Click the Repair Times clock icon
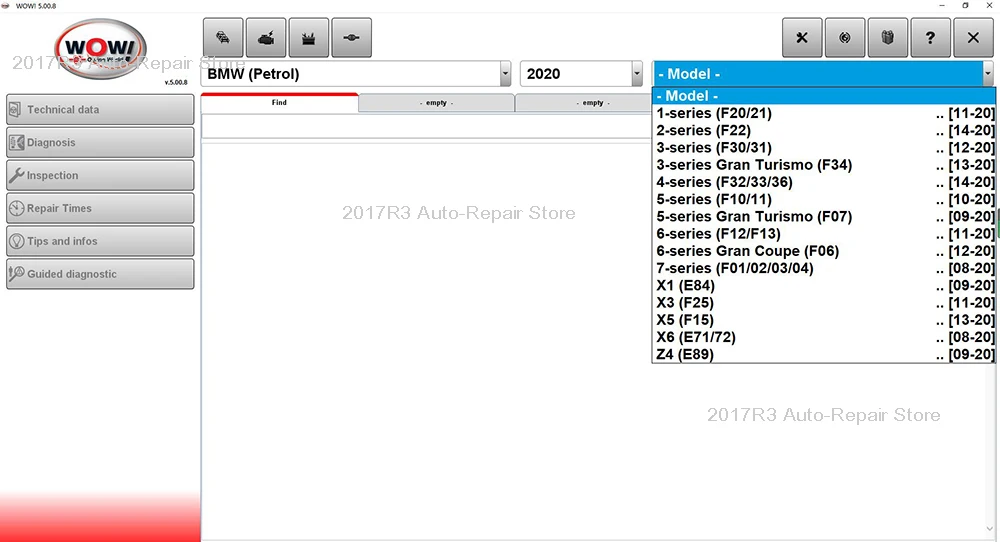Image resolution: width=1000 pixels, height=542 pixels. point(16,208)
